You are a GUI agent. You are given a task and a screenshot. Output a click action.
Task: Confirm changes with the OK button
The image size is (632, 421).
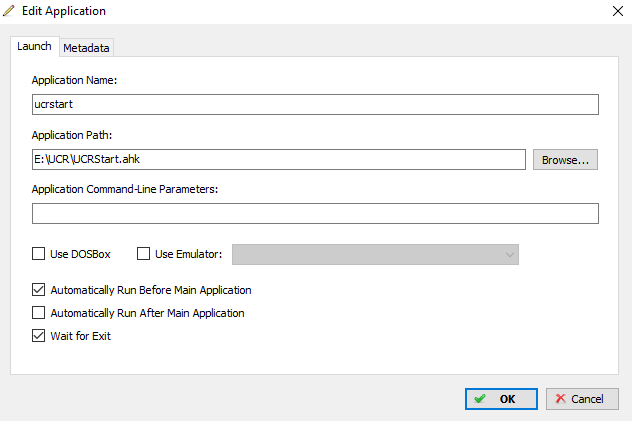click(501, 399)
